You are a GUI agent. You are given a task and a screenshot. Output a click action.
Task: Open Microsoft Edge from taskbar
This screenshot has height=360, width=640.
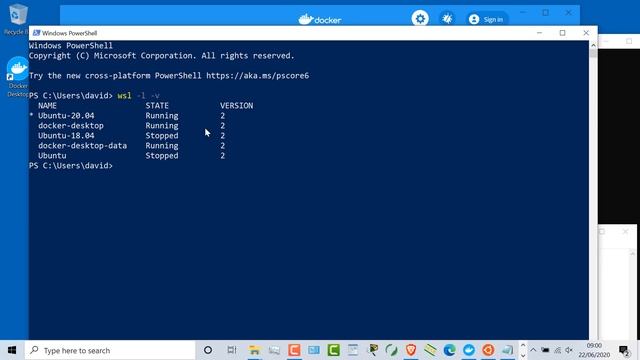coord(449,350)
